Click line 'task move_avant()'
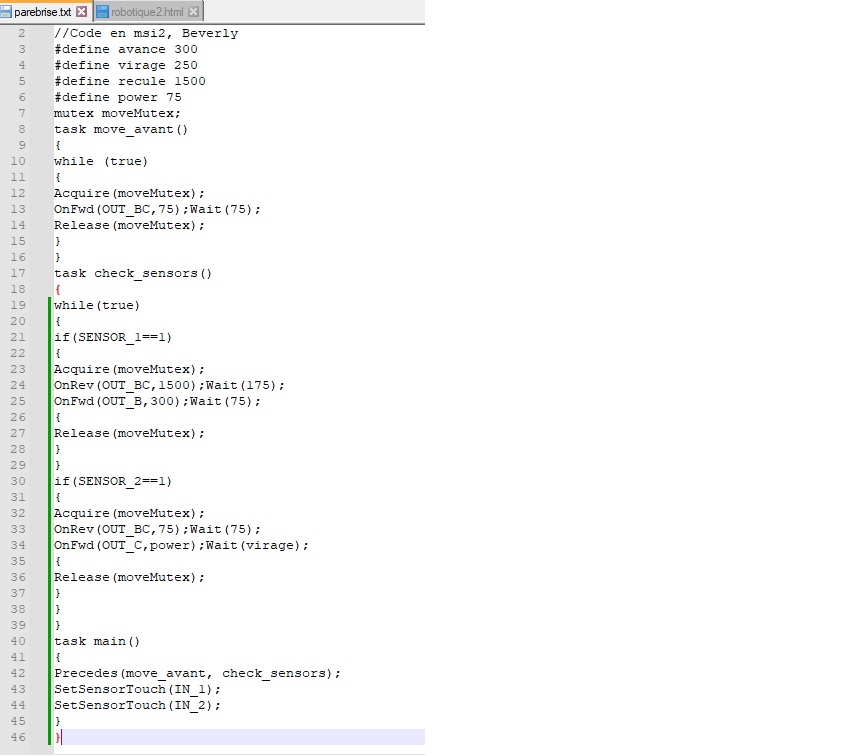Image resolution: width=864 pixels, height=756 pixels. [x=121, y=129]
